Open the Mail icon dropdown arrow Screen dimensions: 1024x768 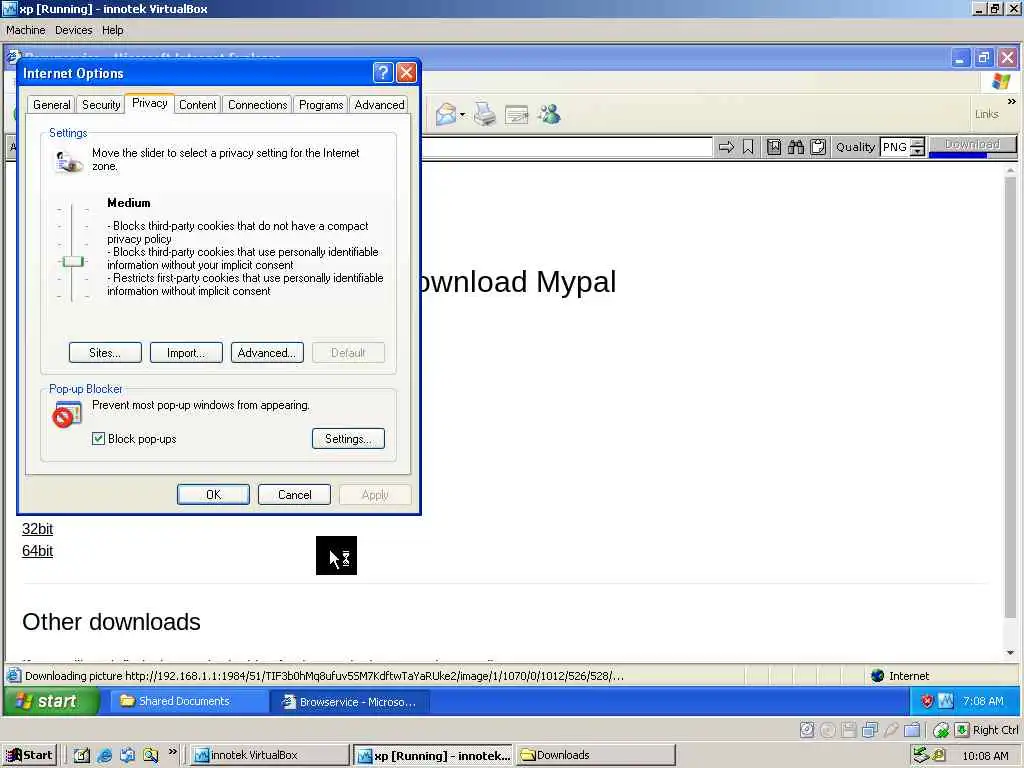(x=462, y=115)
